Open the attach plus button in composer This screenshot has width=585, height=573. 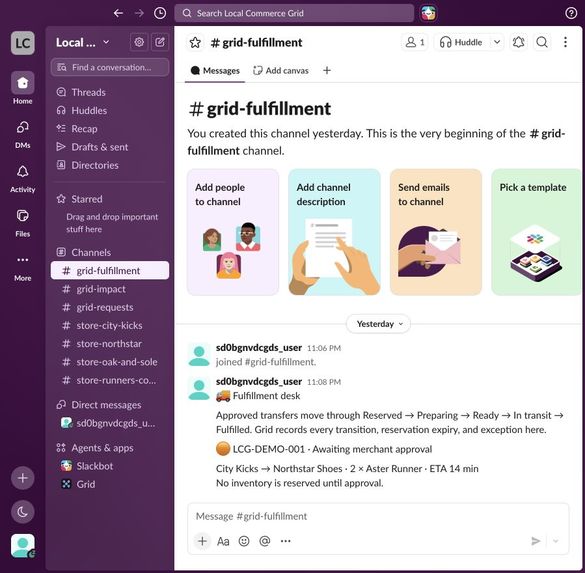point(202,541)
